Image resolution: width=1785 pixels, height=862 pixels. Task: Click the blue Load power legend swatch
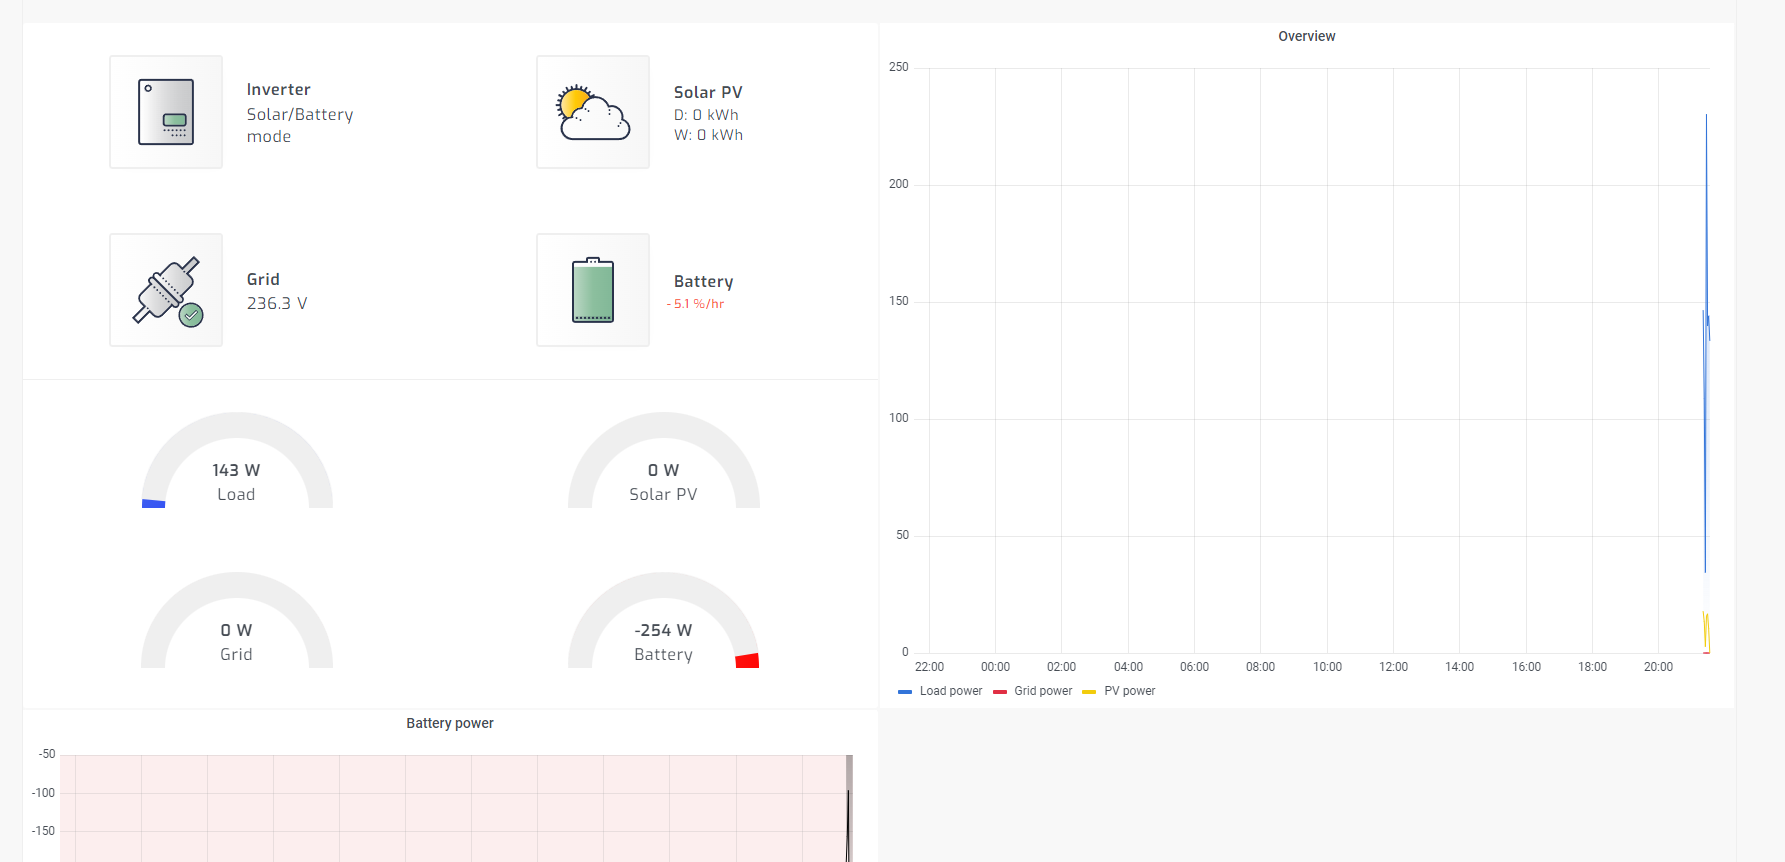click(x=905, y=692)
